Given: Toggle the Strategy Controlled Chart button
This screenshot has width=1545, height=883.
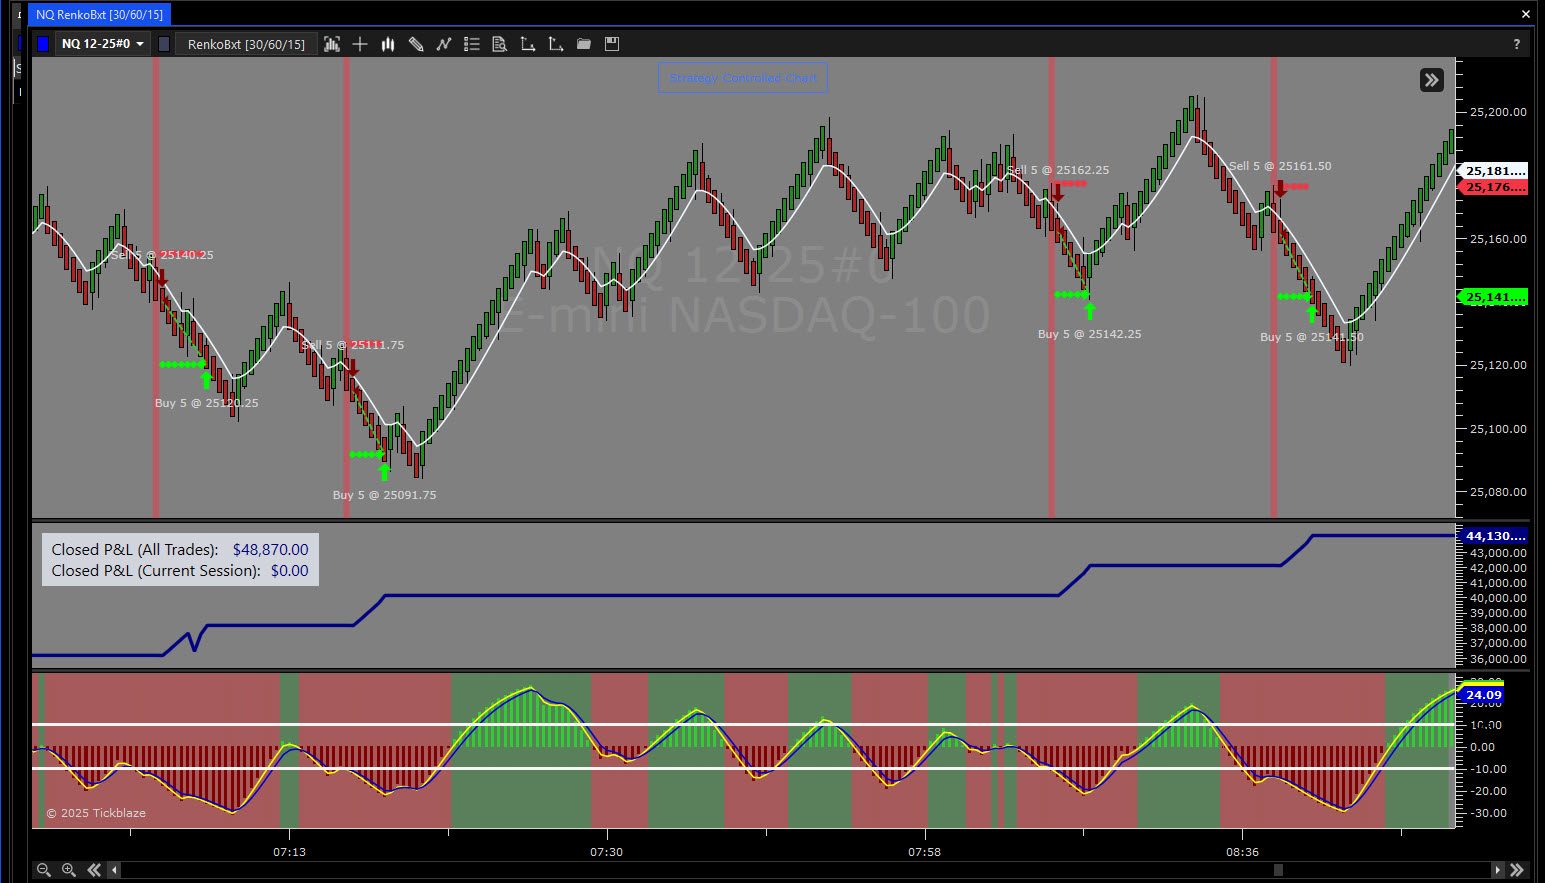Looking at the screenshot, I should click(x=742, y=78).
